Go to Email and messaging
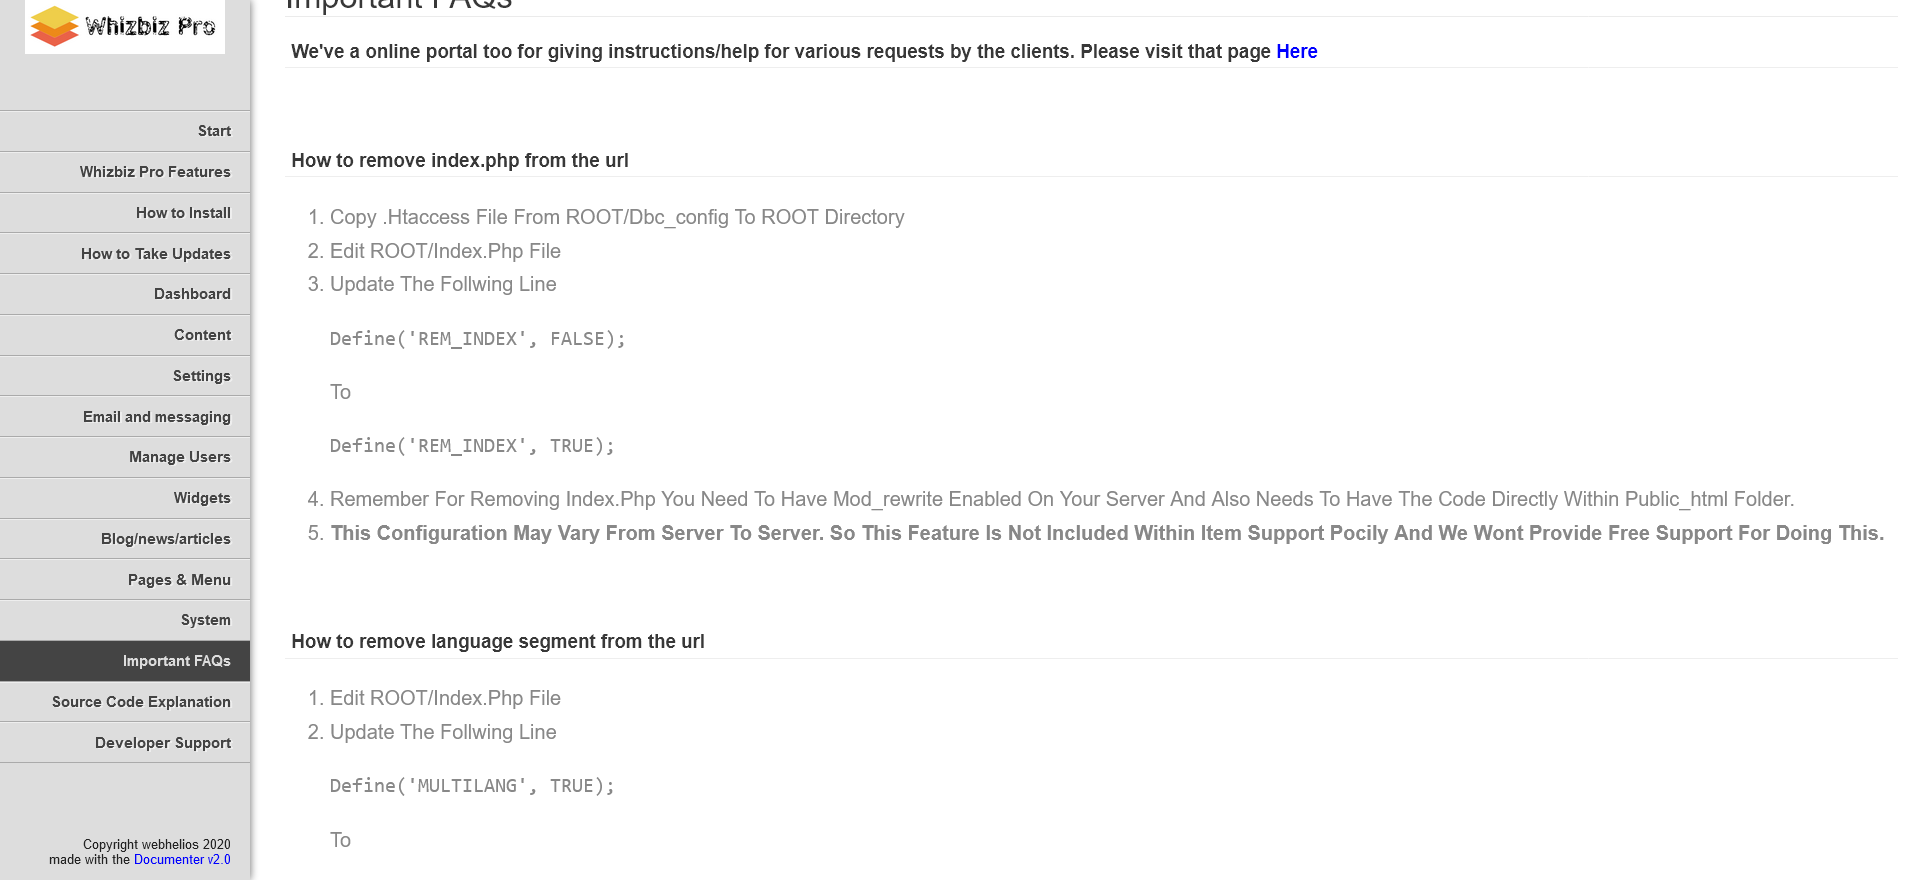The height and width of the screenshot is (880, 1920). (125, 417)
